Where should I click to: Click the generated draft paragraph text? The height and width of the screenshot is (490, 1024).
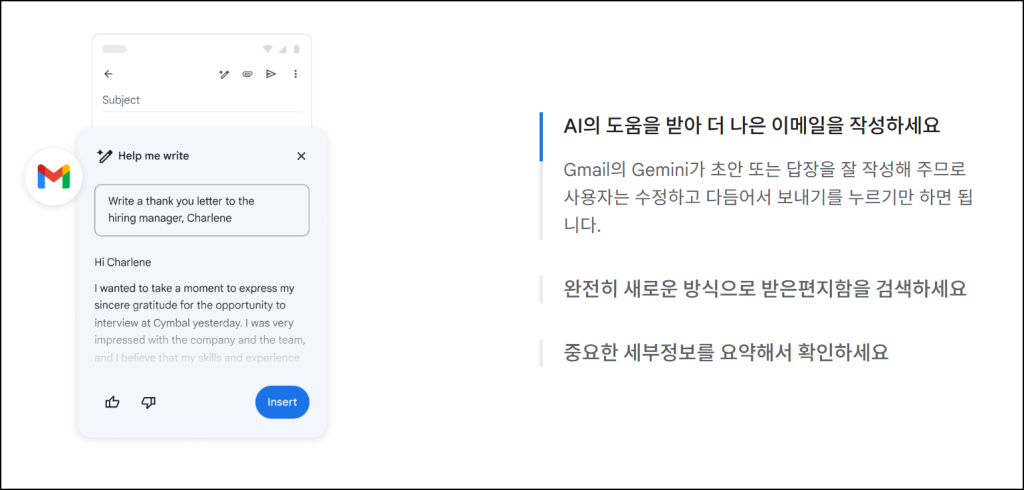pos(200,323)
